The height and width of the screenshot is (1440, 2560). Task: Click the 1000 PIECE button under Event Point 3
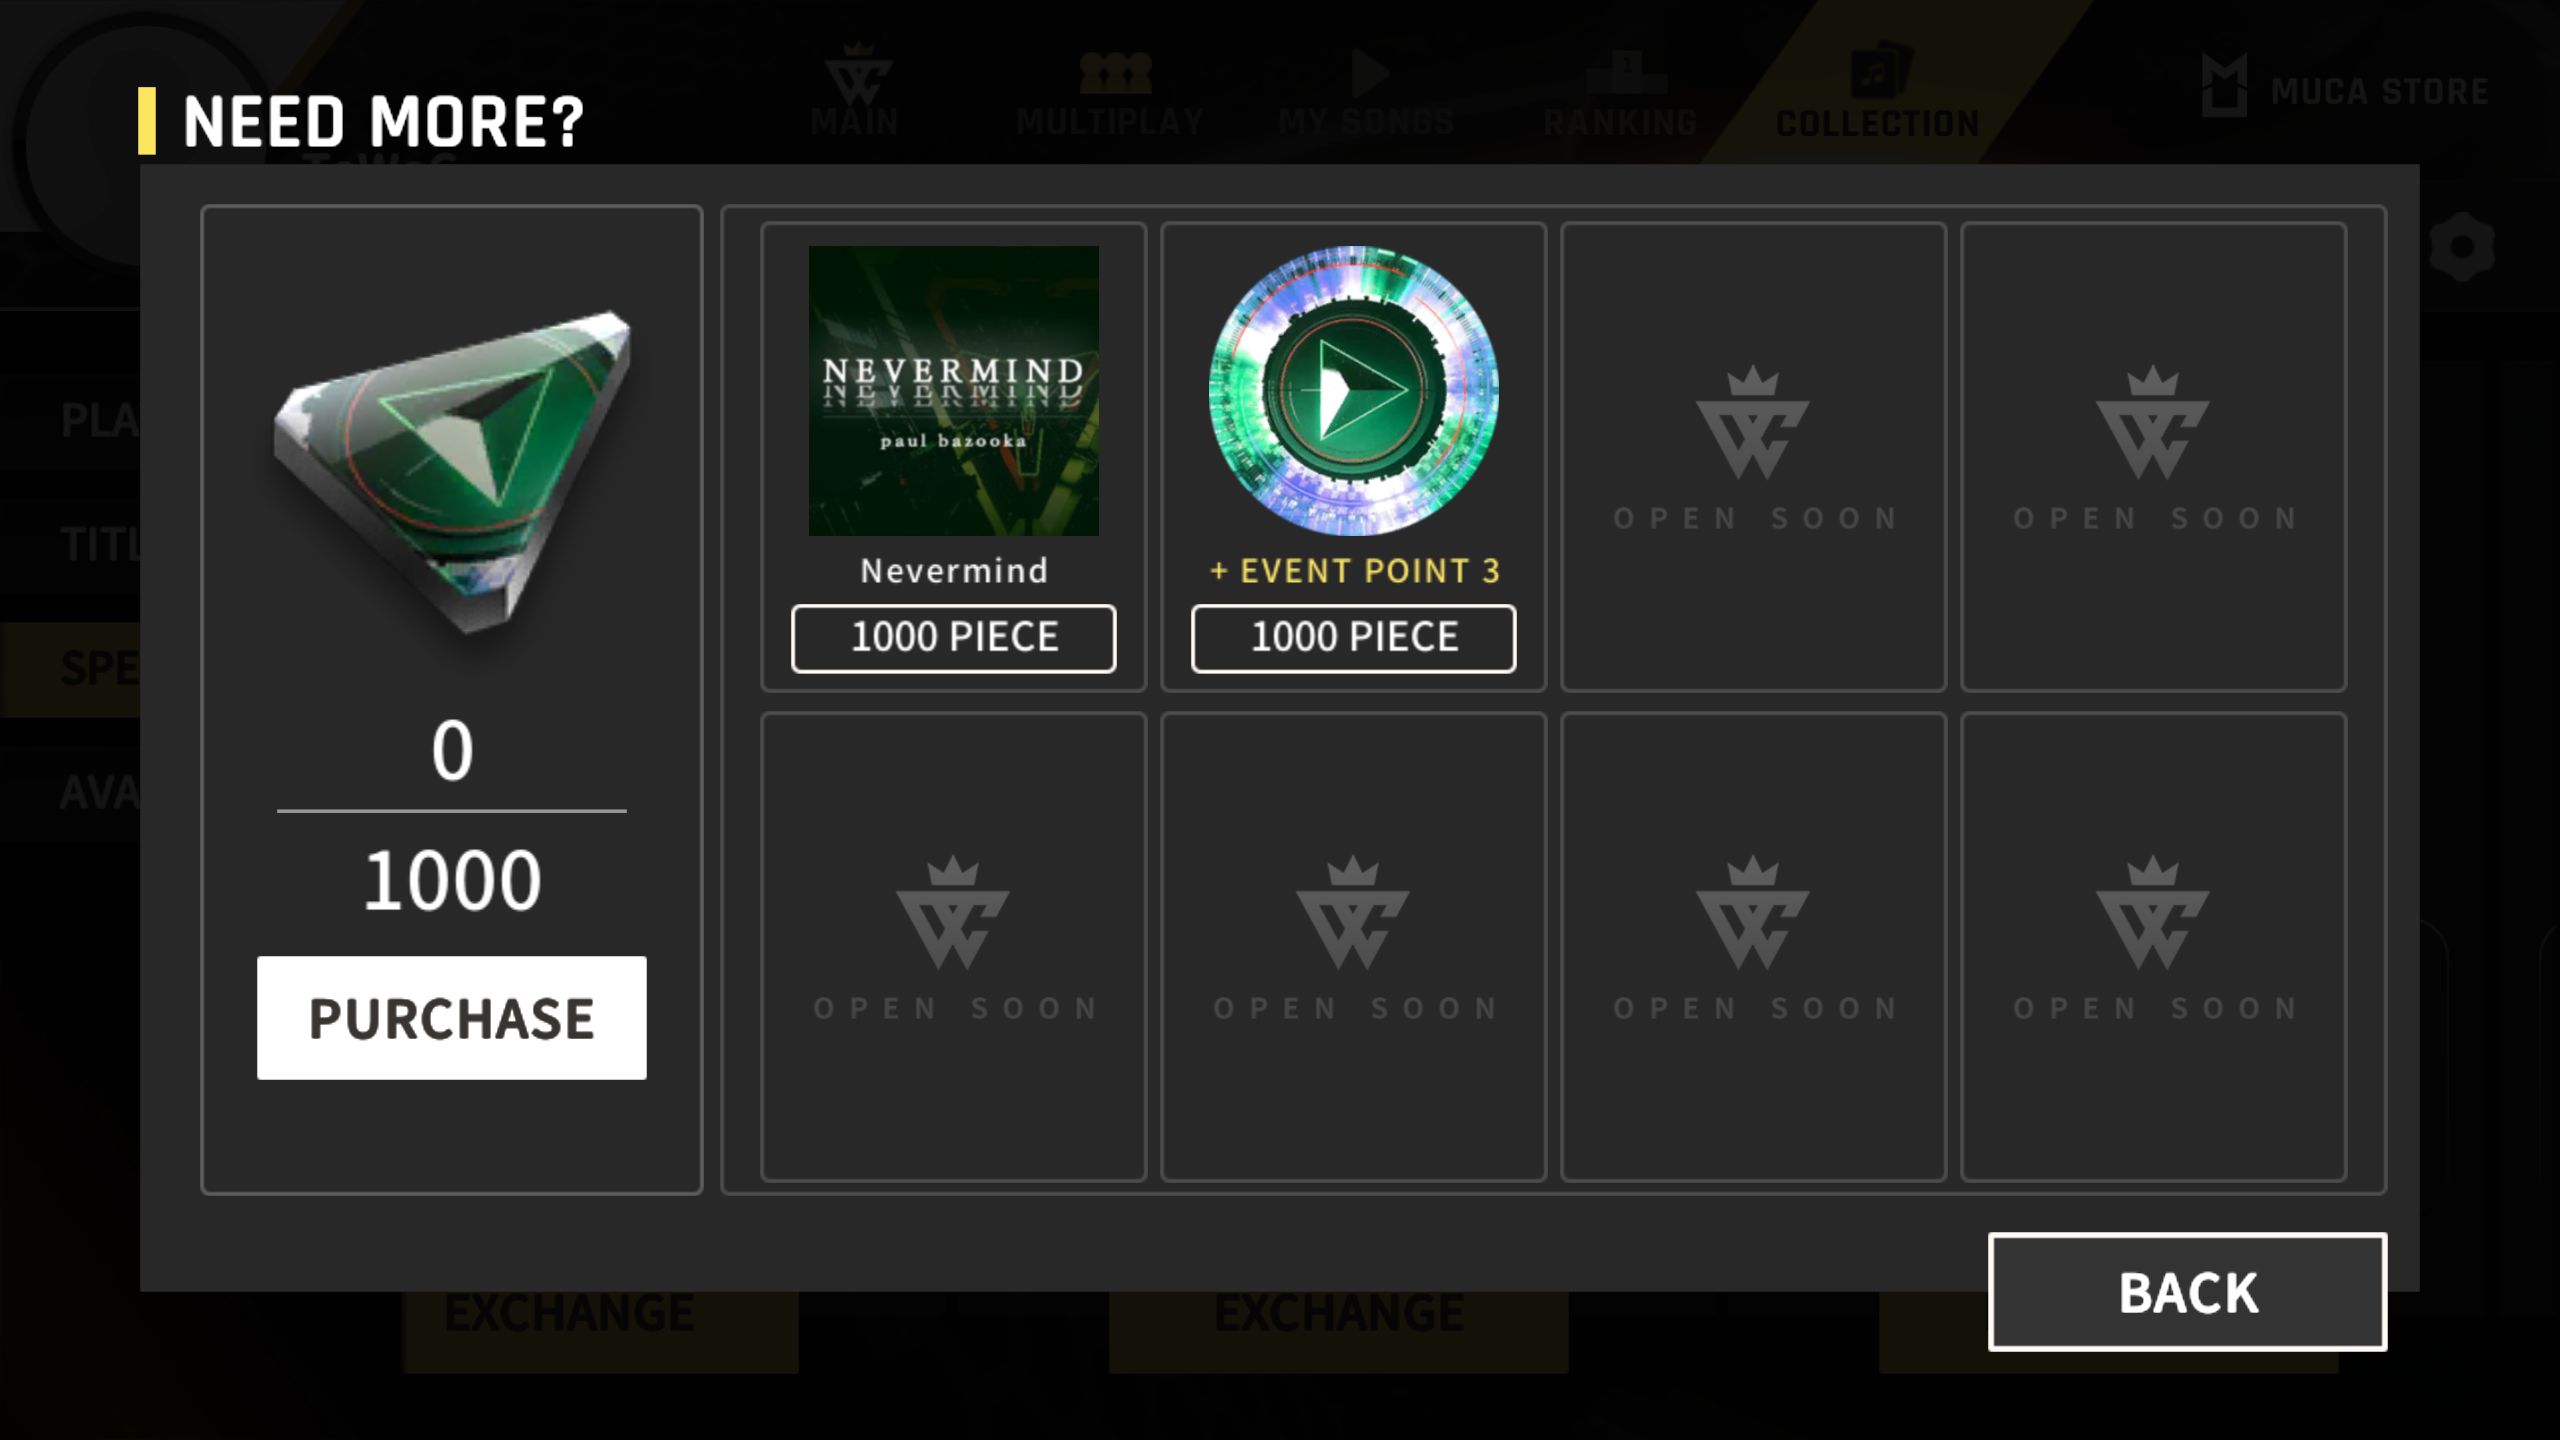[x=1353, y=638]
